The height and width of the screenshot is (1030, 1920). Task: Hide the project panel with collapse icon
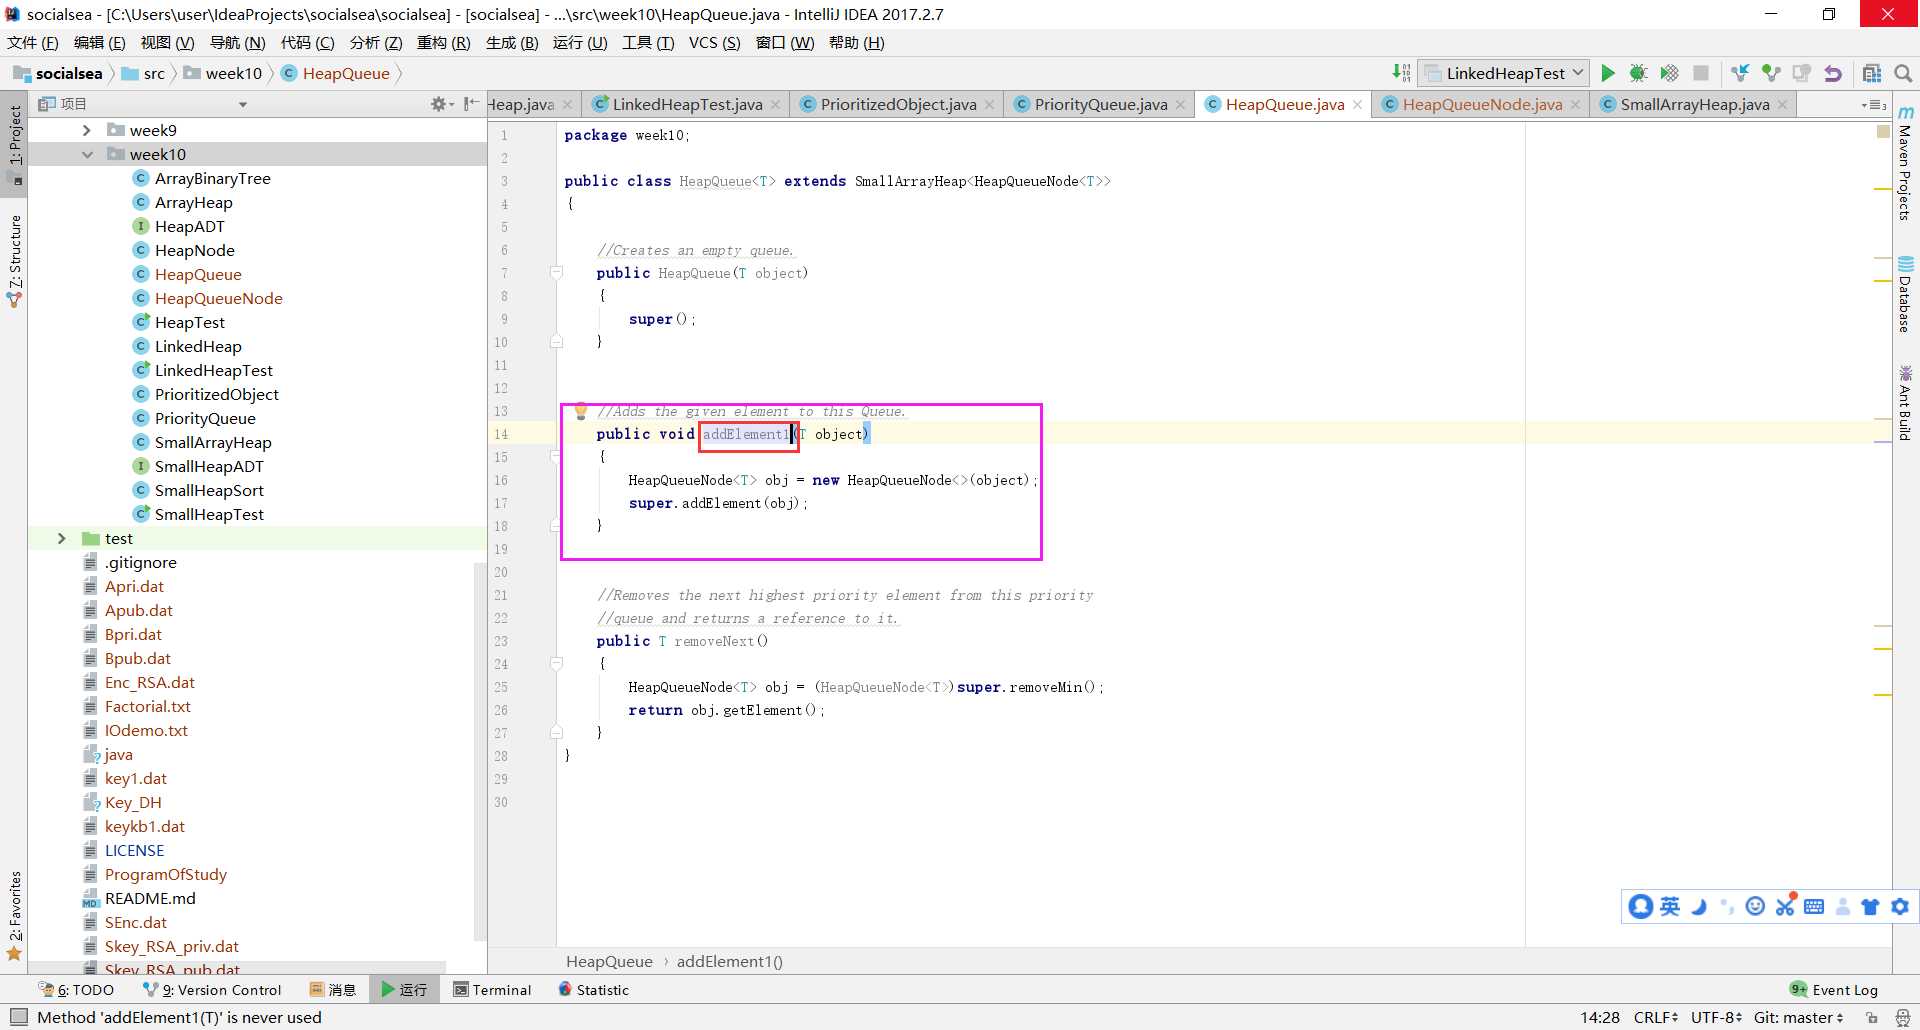(470, 104)
